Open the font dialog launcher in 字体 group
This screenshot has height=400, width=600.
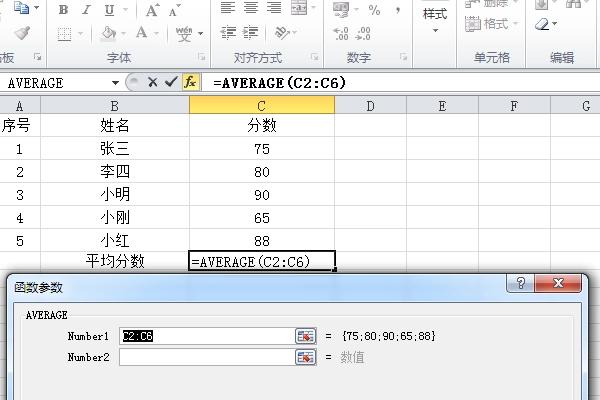pos(202,58)
